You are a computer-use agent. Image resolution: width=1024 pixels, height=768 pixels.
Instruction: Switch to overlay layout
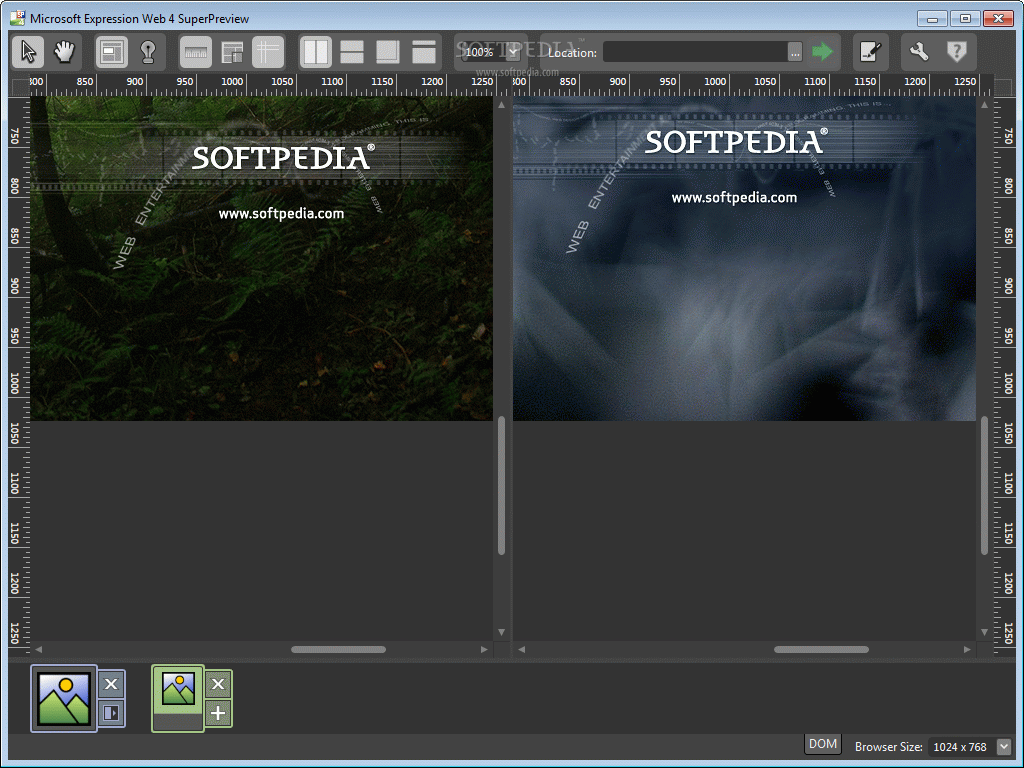[x=388, y=52]
